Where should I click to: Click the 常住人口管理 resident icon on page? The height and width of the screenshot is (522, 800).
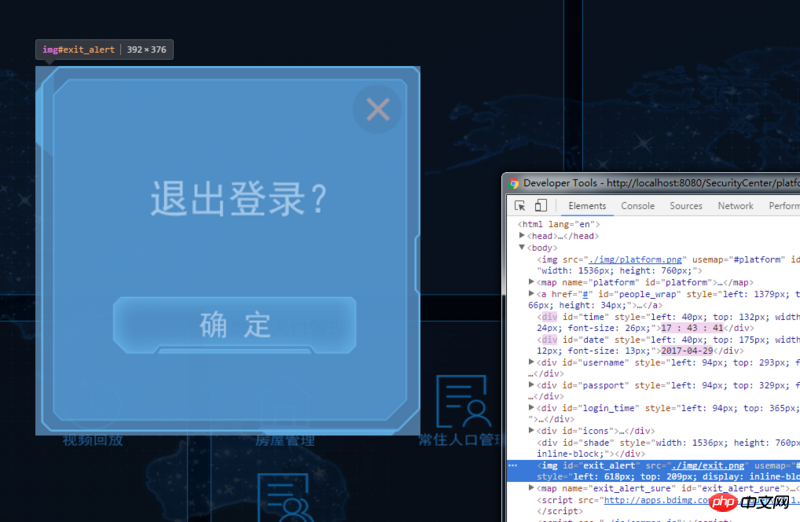(x=462, y=402)
